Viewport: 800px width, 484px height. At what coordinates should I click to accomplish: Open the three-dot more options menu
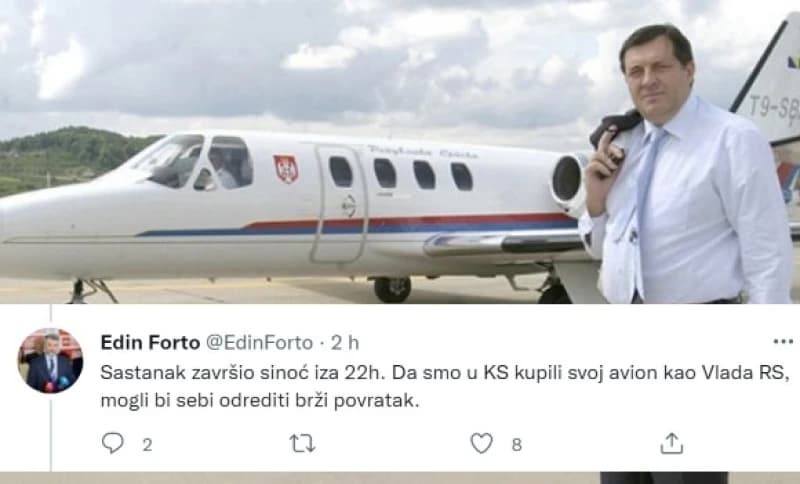783,342
